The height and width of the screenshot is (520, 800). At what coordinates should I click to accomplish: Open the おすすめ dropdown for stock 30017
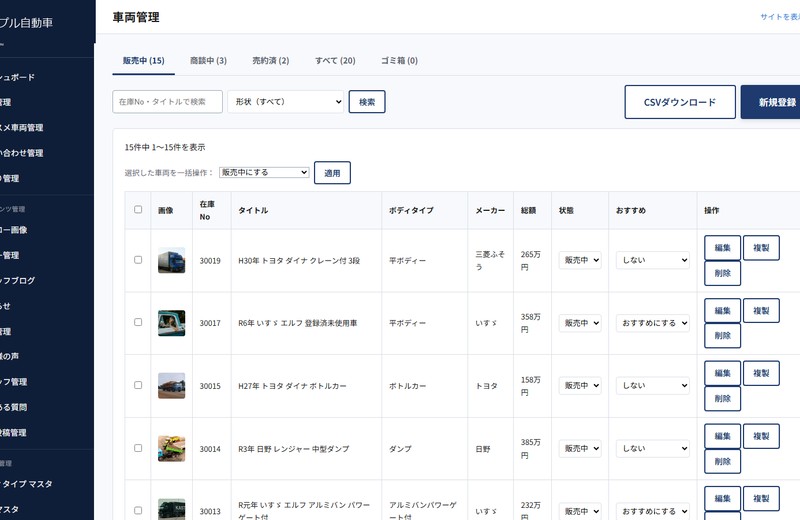[x=653, y=323]
